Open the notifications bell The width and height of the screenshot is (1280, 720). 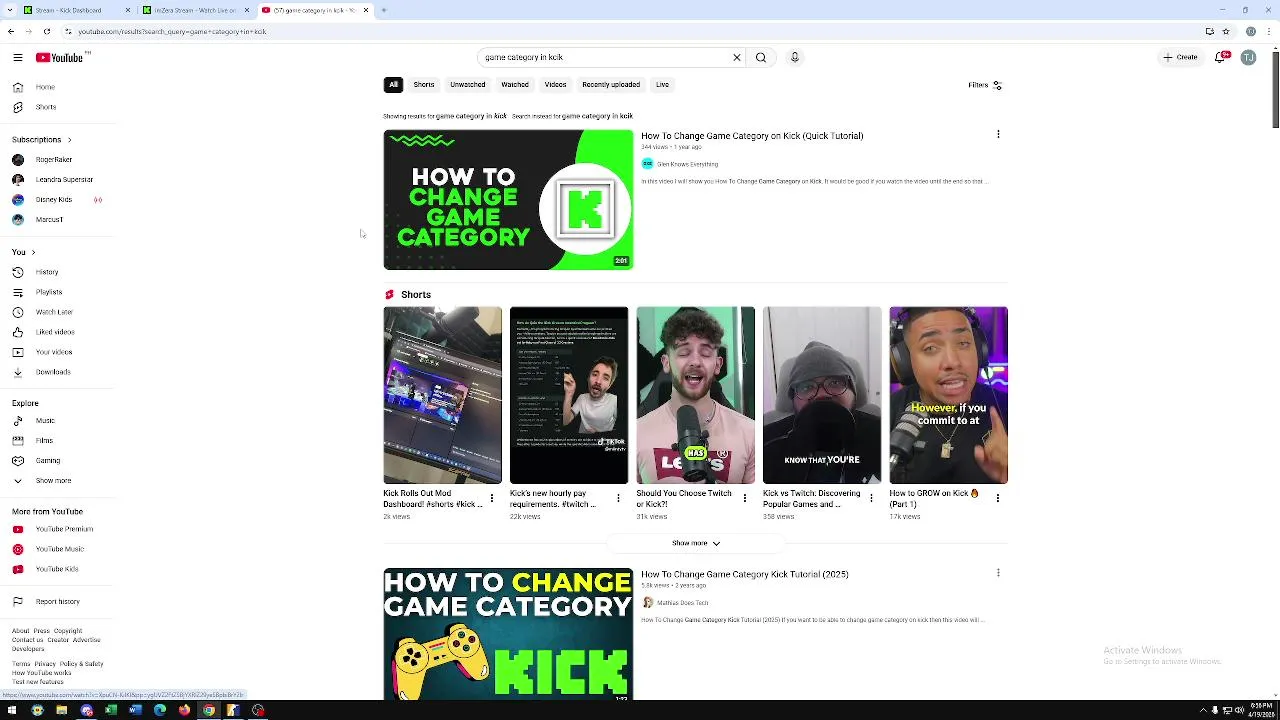tap(1221, 57)
